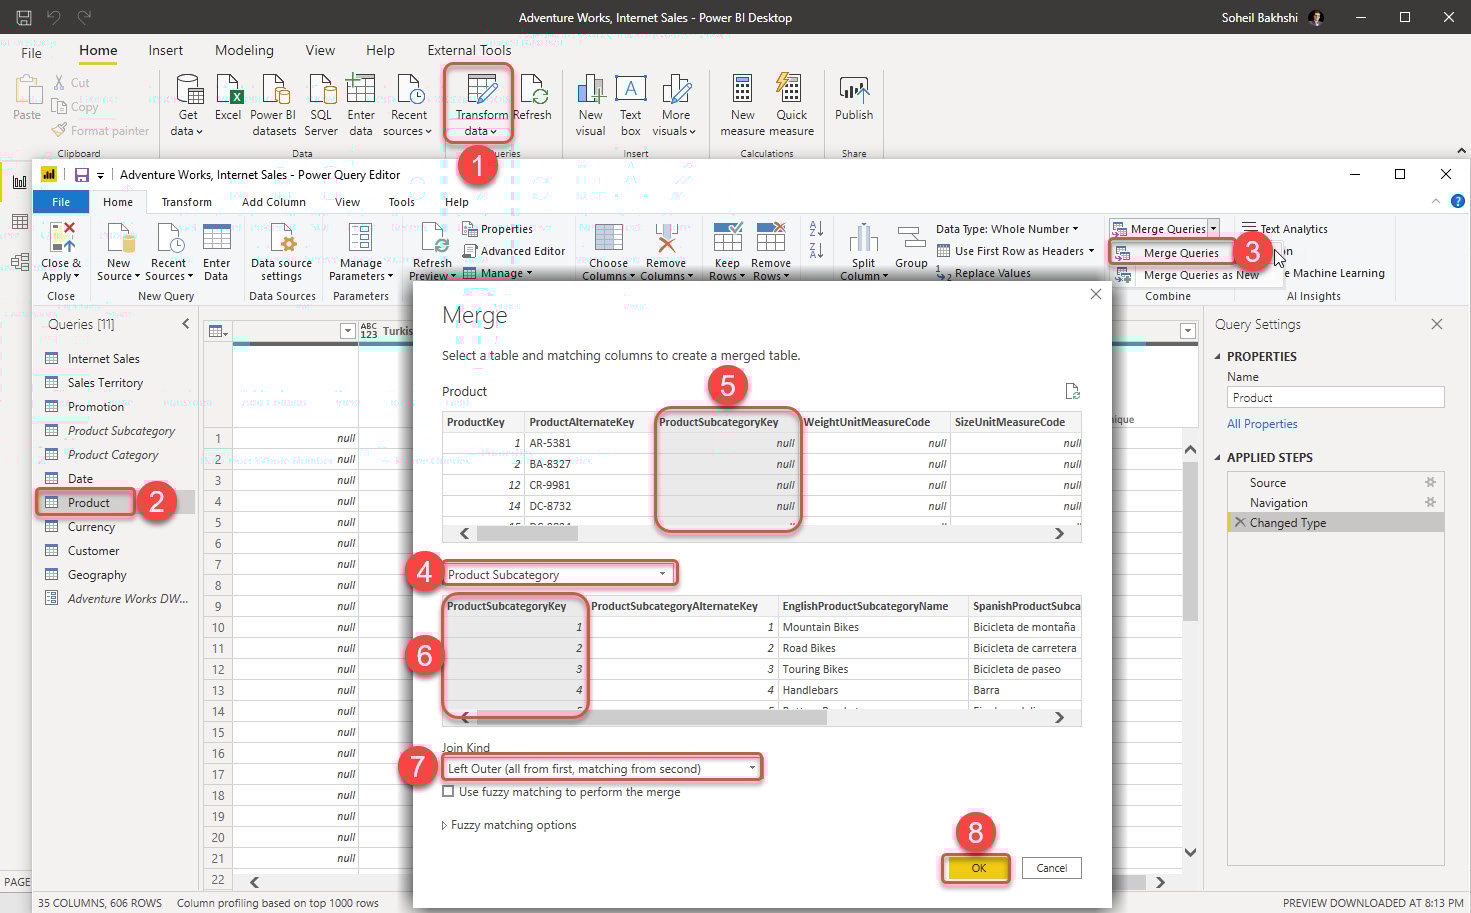The image size is (1471, 913).
Task: Click Replace Values button
Action: click(x=983, y=273)
